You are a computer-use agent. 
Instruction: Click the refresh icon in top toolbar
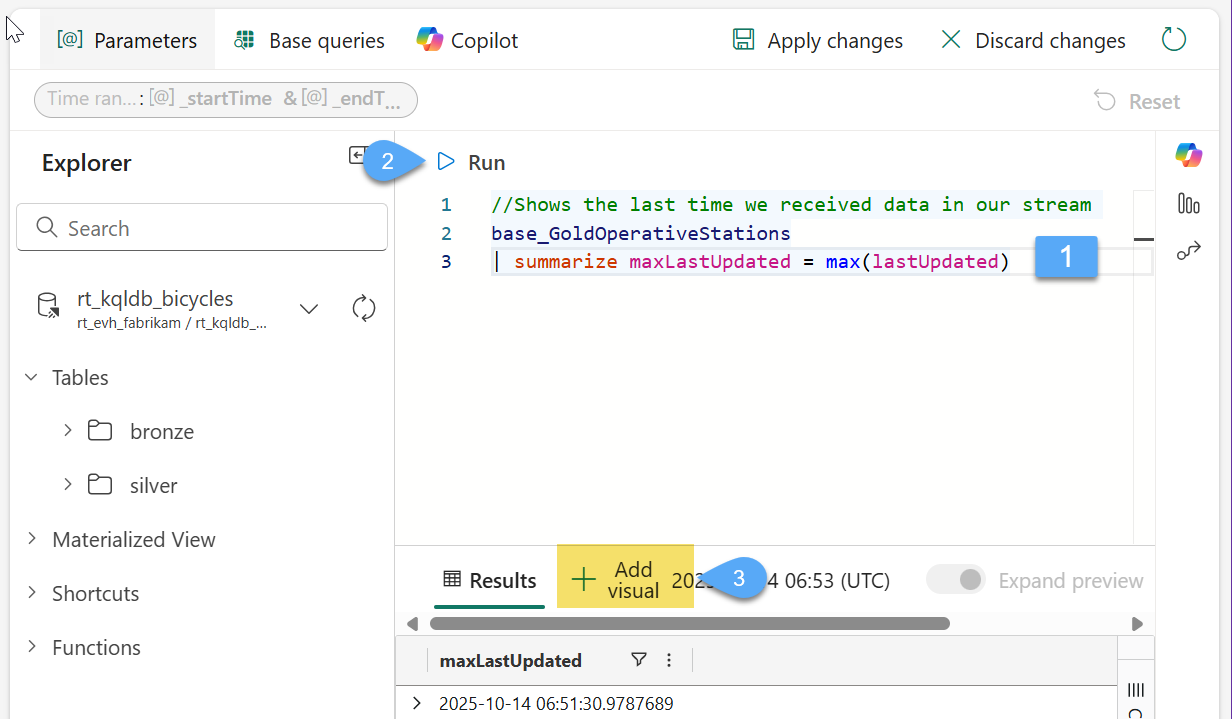click(x=1173, y=40)
